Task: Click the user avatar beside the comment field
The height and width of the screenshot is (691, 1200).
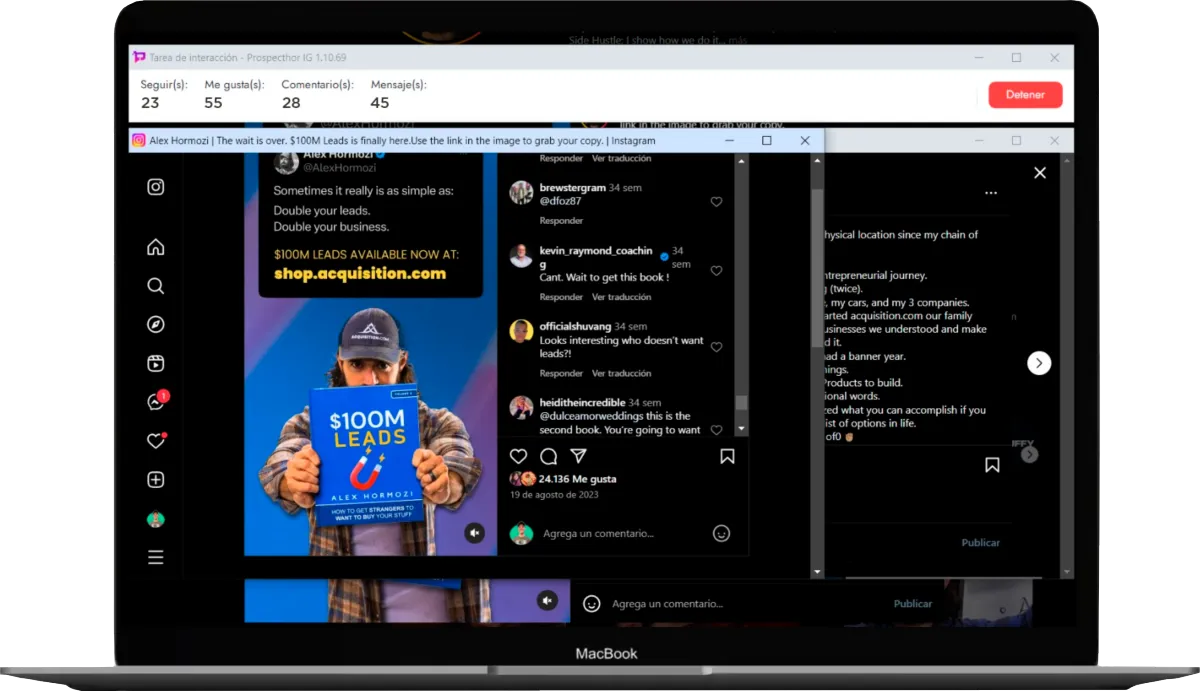Action: (x=521, y=534)
